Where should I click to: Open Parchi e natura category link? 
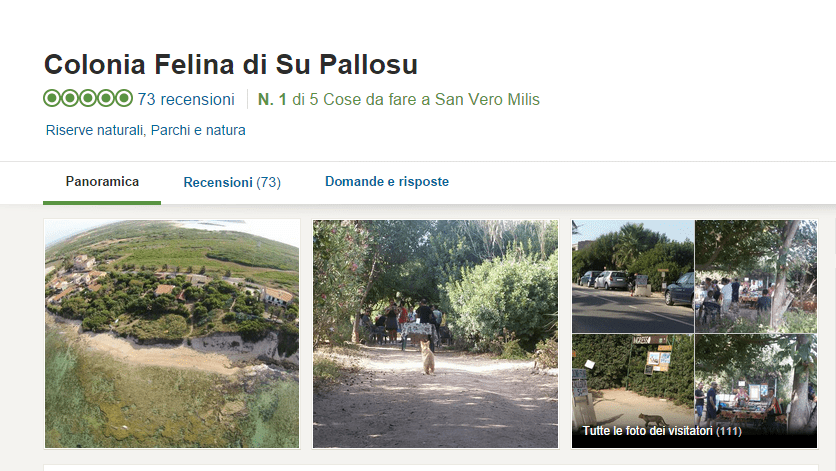[x=198, y=130]
